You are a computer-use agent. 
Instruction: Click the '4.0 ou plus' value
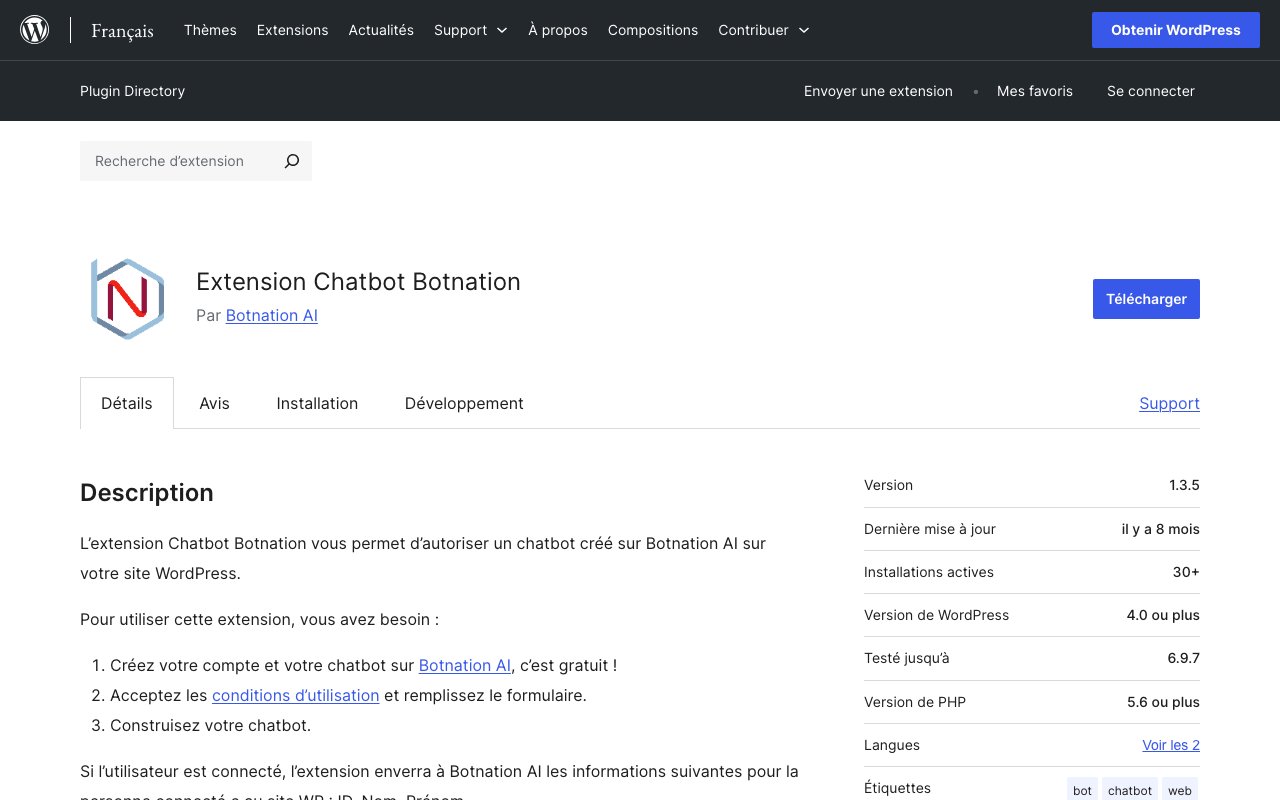click(x=1163, y=615)
